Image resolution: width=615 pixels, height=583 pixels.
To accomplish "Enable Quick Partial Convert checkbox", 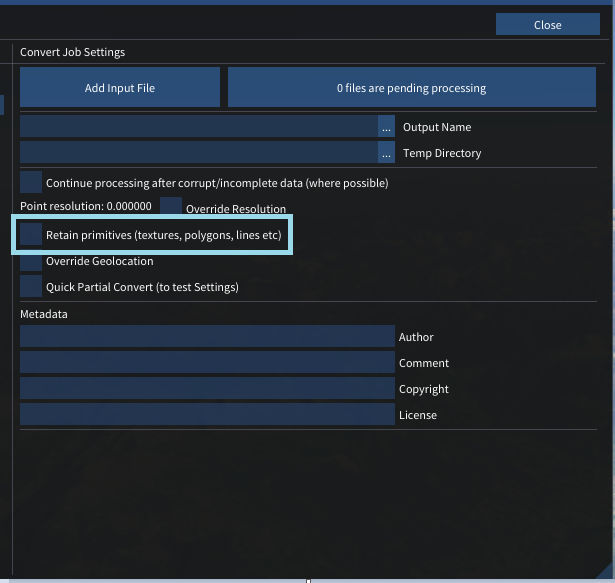I will click(x=31, y=286).
